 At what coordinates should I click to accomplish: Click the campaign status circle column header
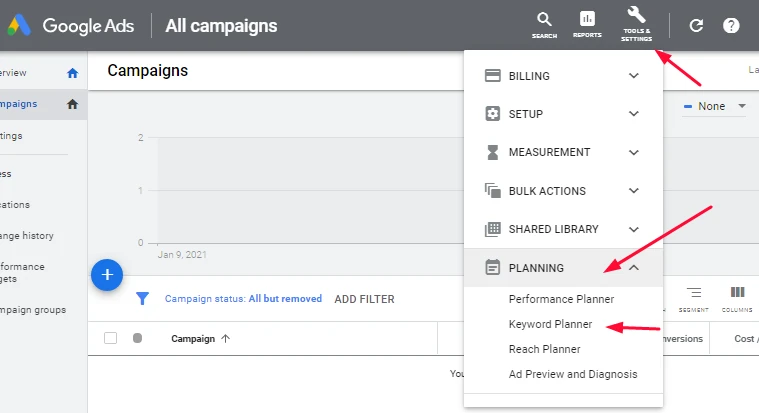137,338
